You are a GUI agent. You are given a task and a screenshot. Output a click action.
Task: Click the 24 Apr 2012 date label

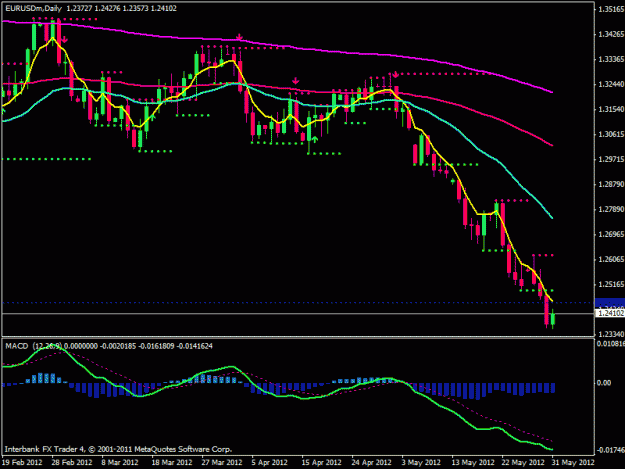pos(371,463)
